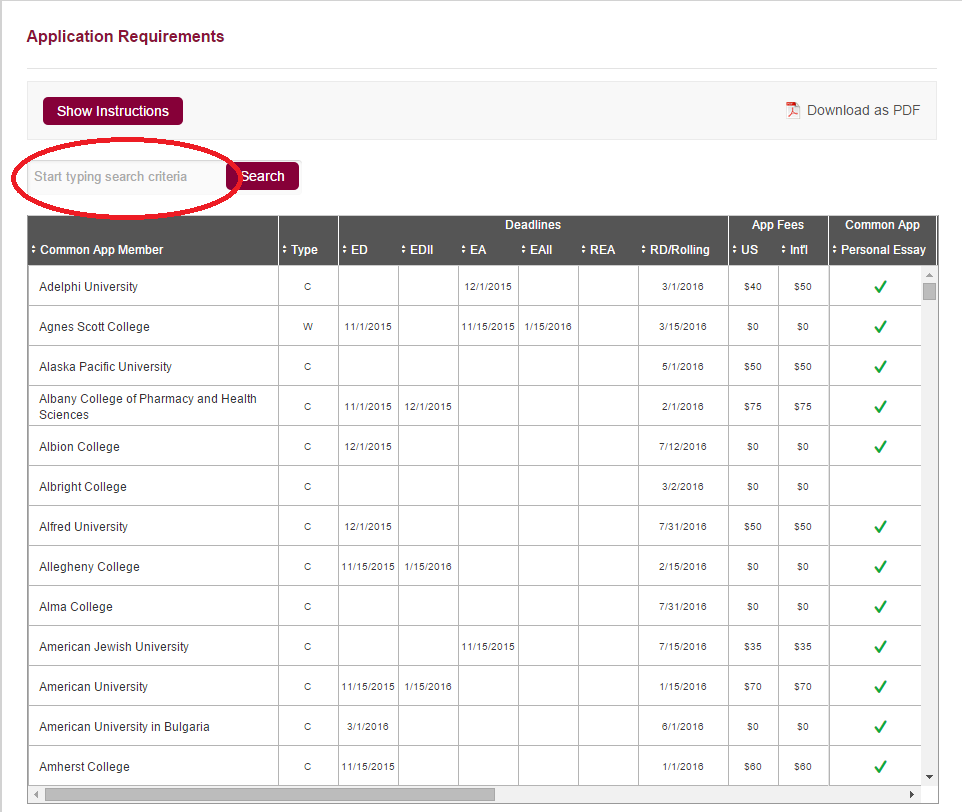The width and height of the screenshot is (962, 812).
Task: Select the Adelphi University row name
Action: 88,286
